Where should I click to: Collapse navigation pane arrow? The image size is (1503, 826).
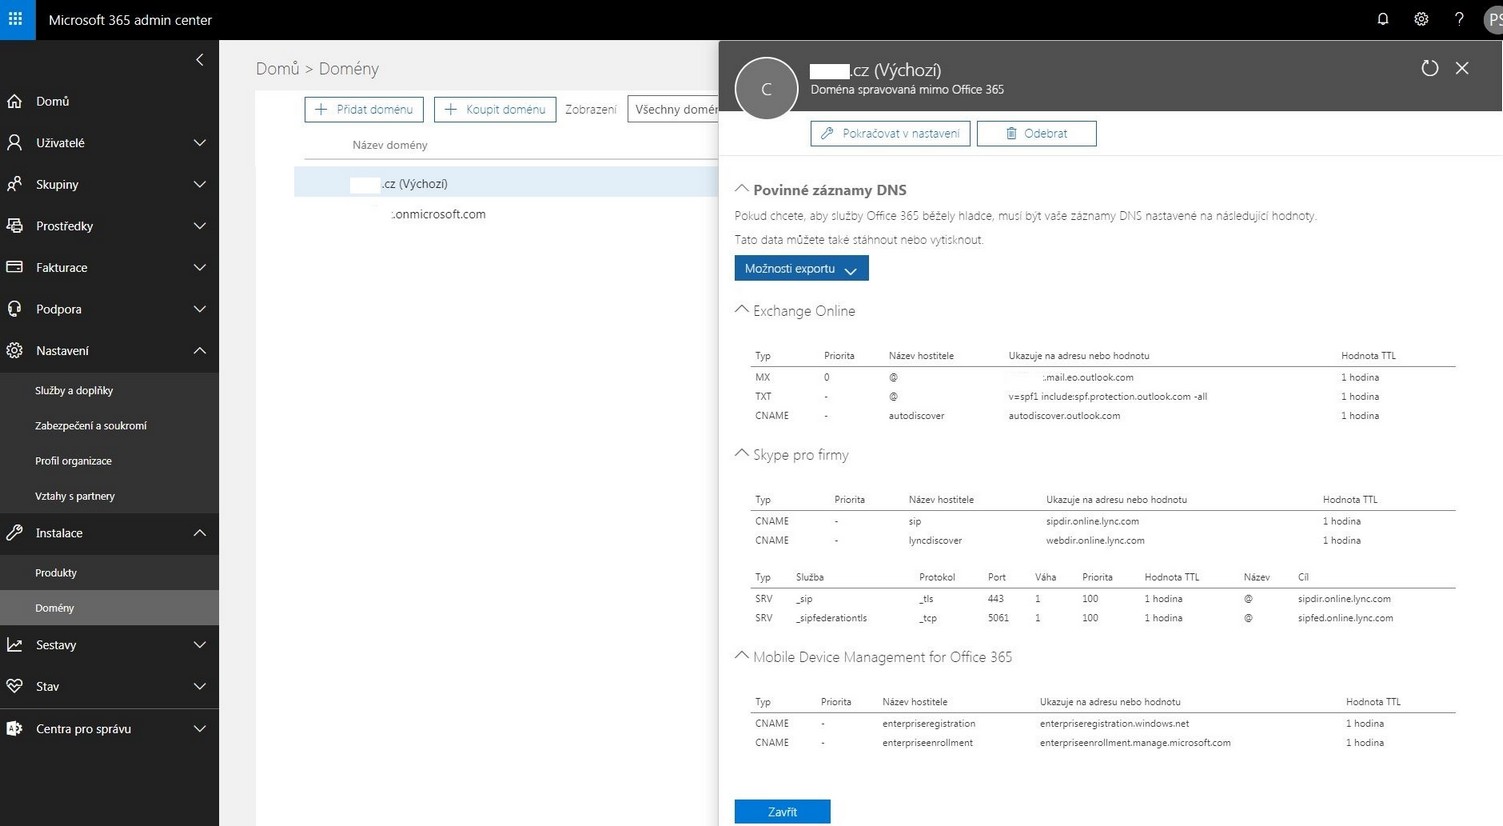click(200, 60)
